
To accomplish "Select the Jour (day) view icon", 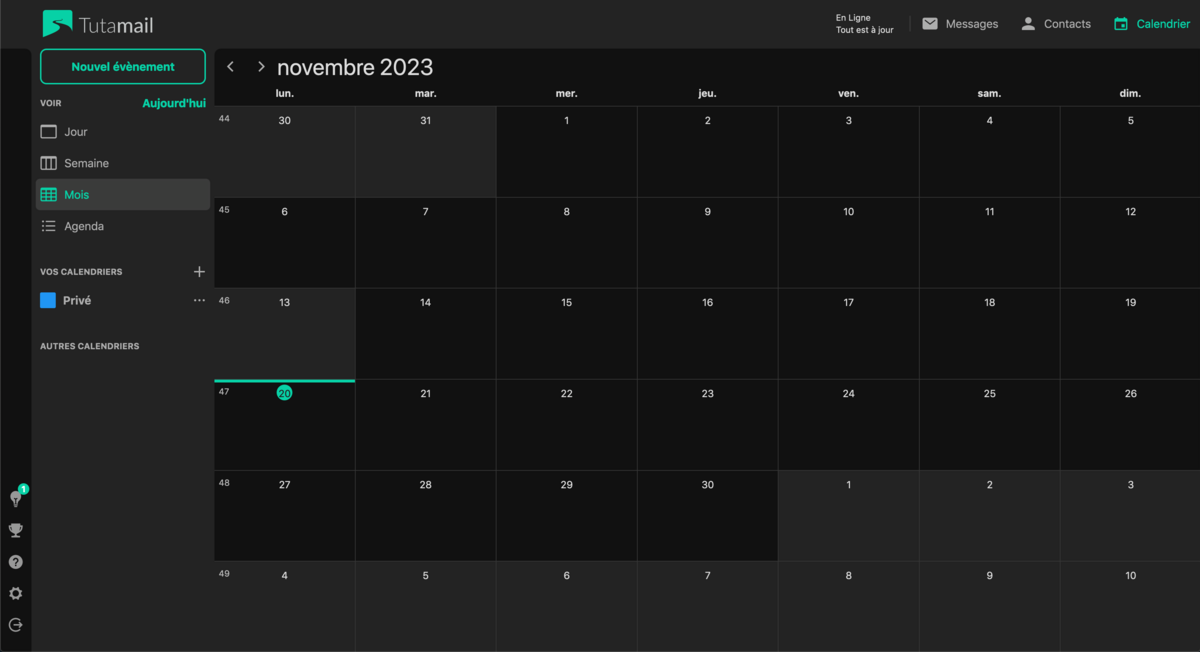I will (x=47, y=131).
